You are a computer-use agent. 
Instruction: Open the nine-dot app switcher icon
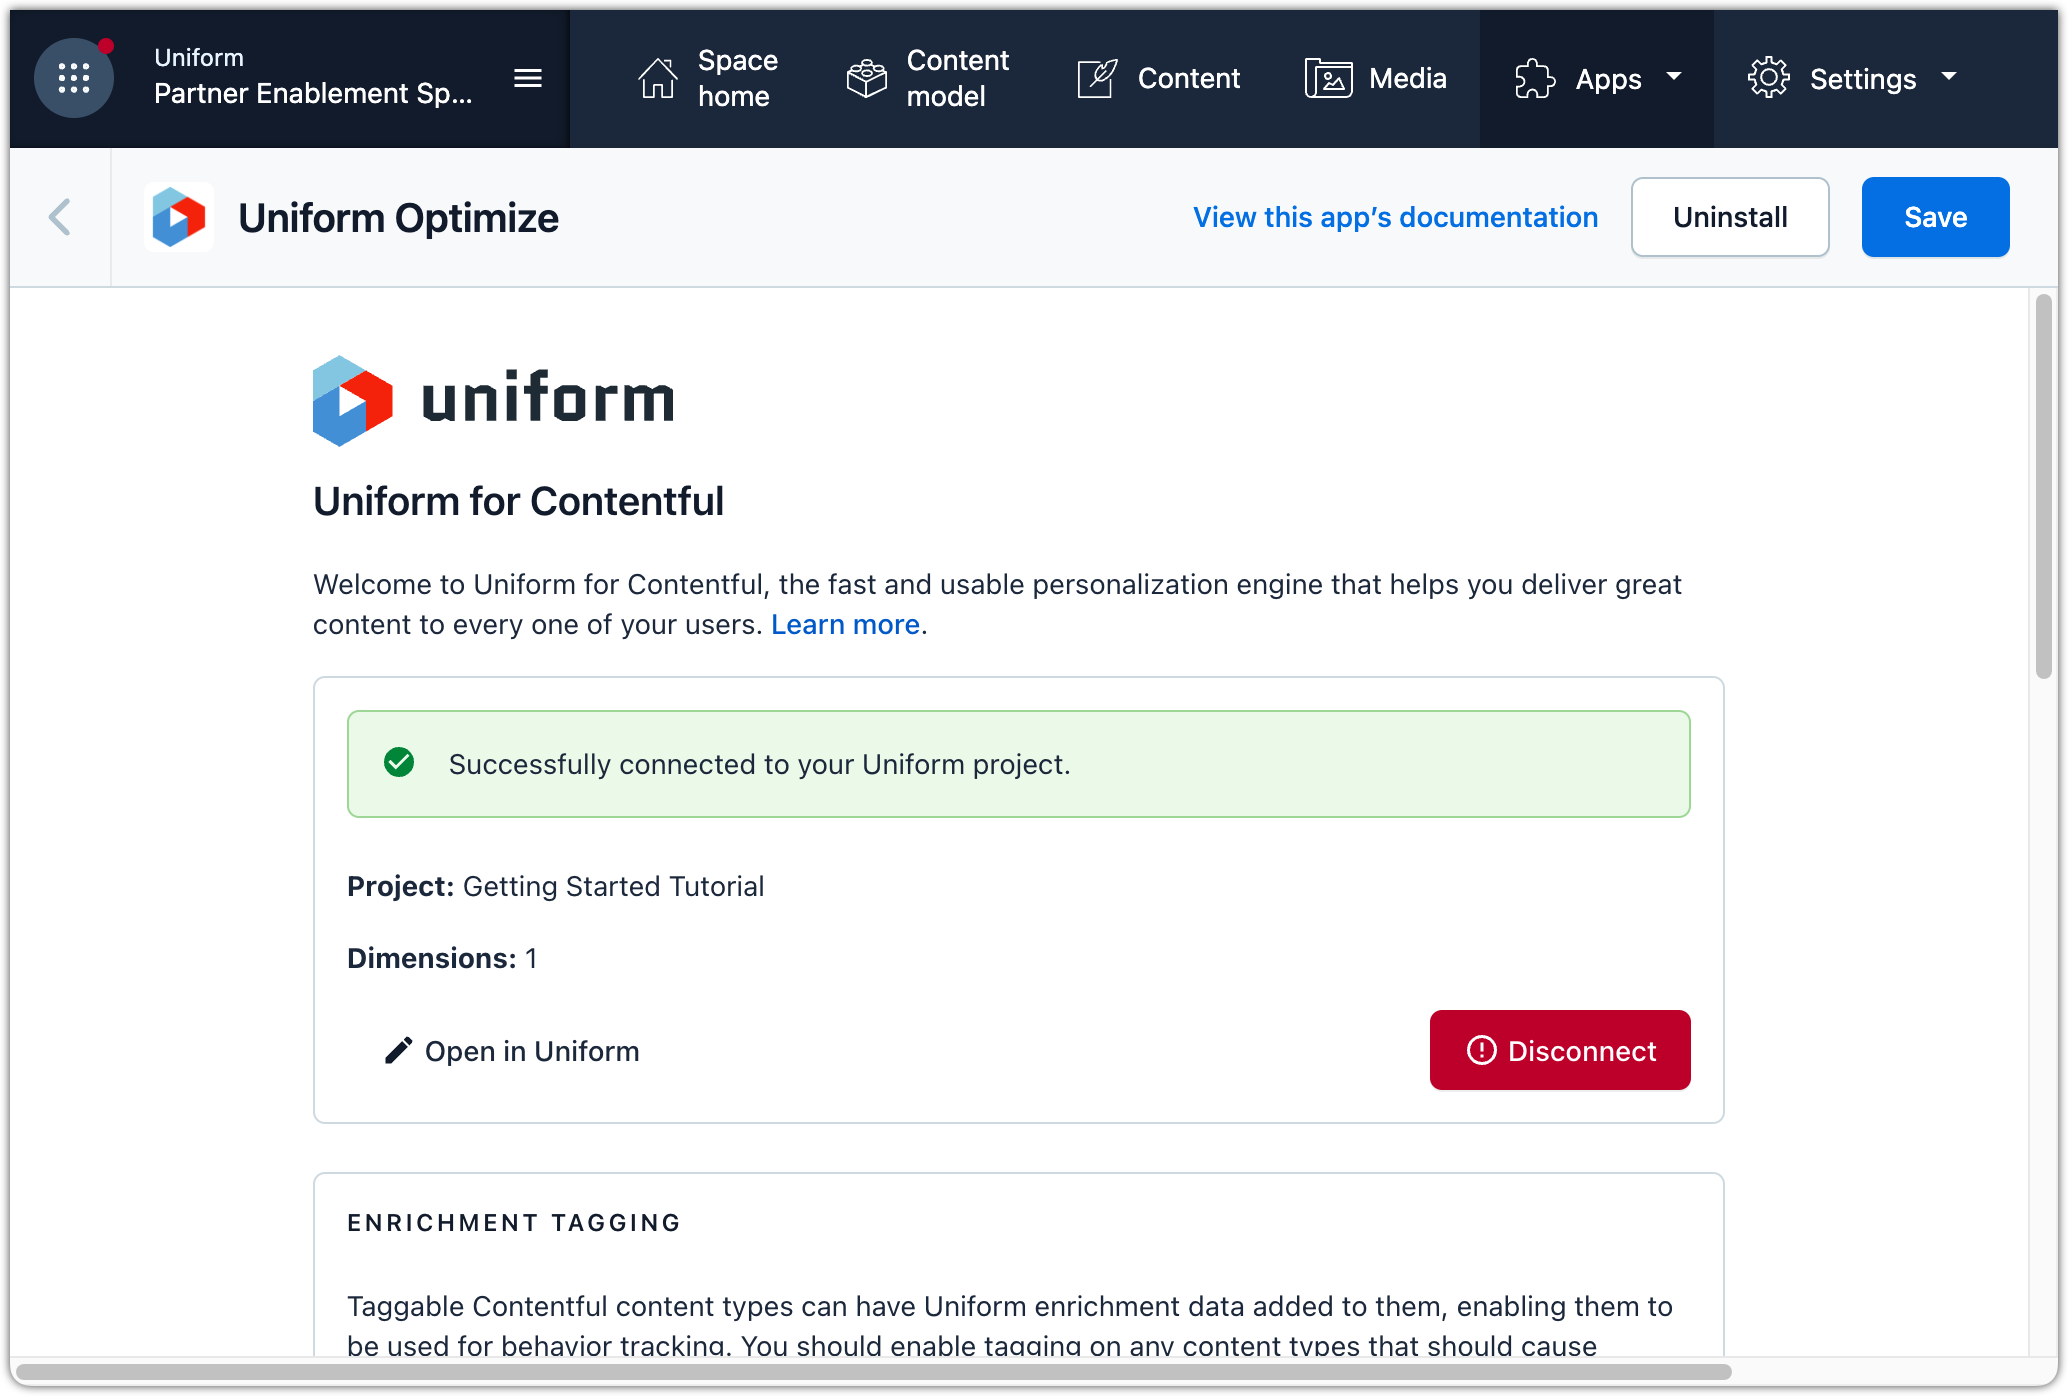tap(74, 78)
